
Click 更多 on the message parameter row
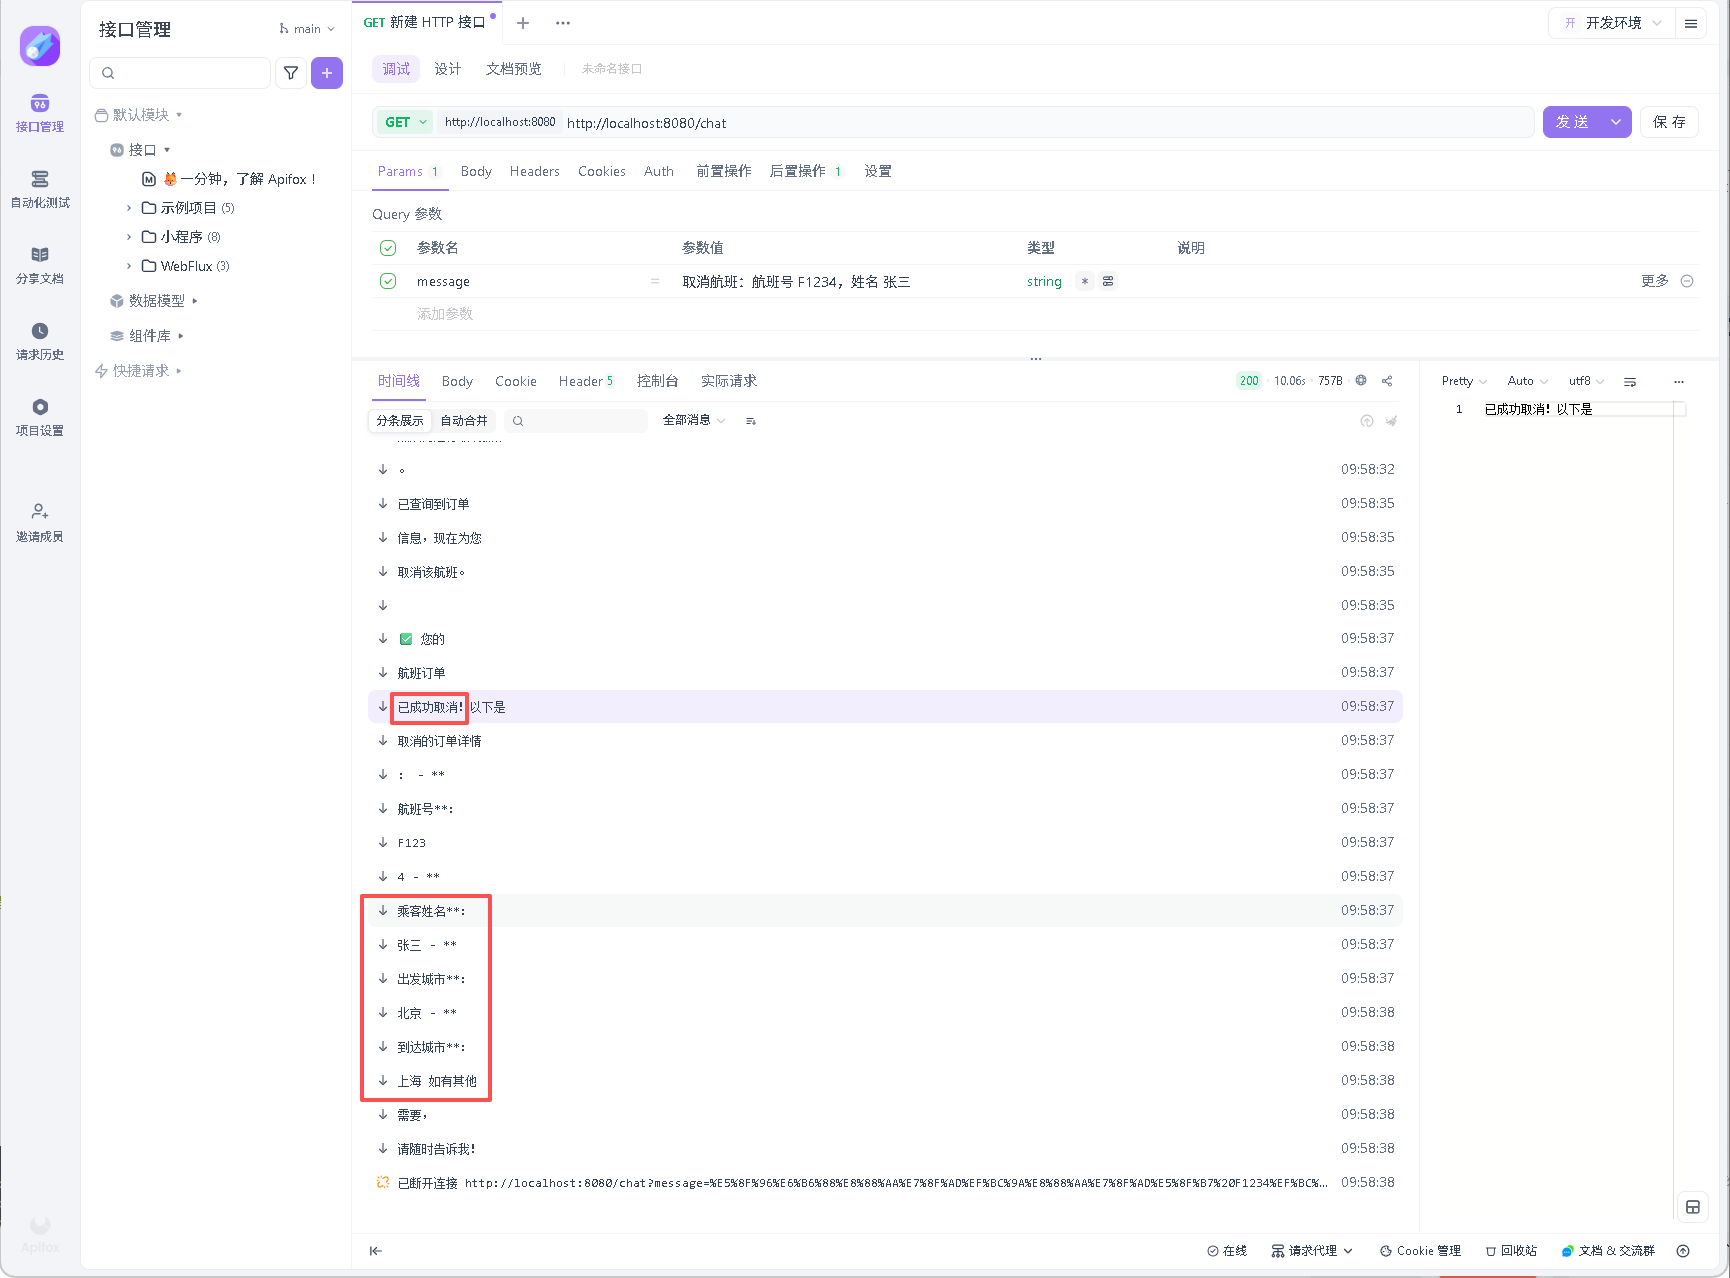click(x=1655, y=281)
